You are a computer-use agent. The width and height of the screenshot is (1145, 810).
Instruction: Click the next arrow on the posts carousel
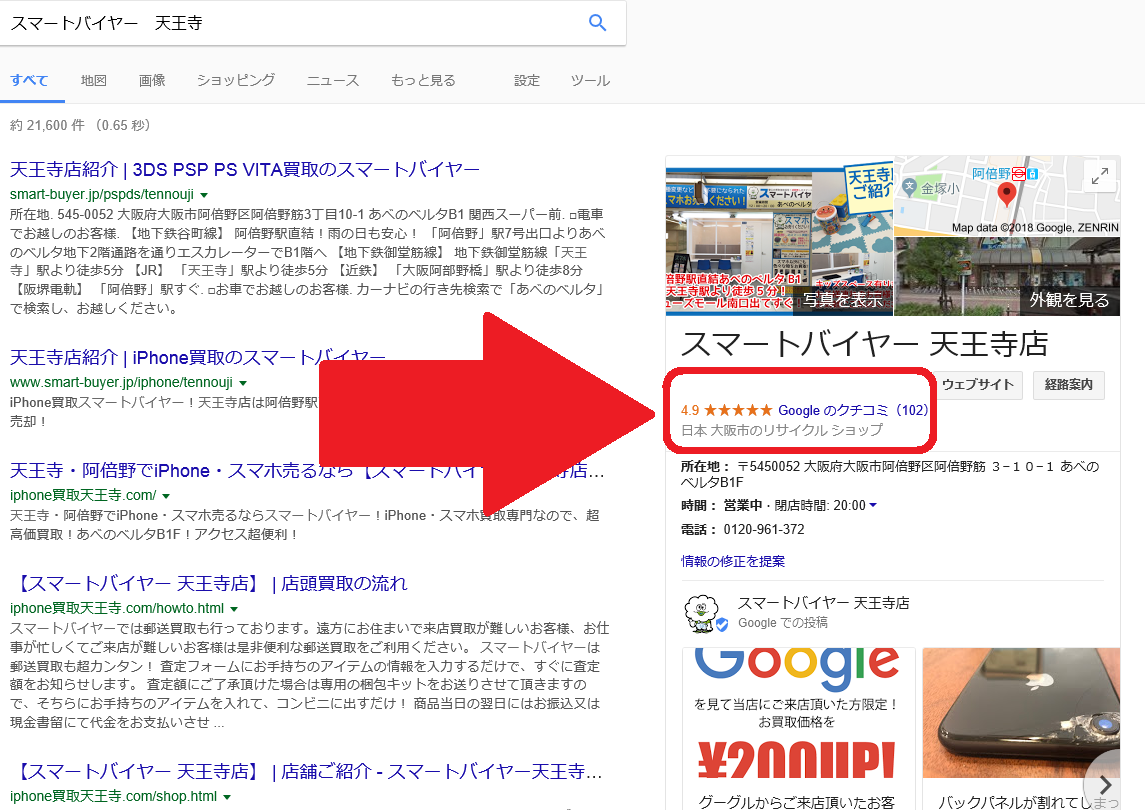point(1105,784)
